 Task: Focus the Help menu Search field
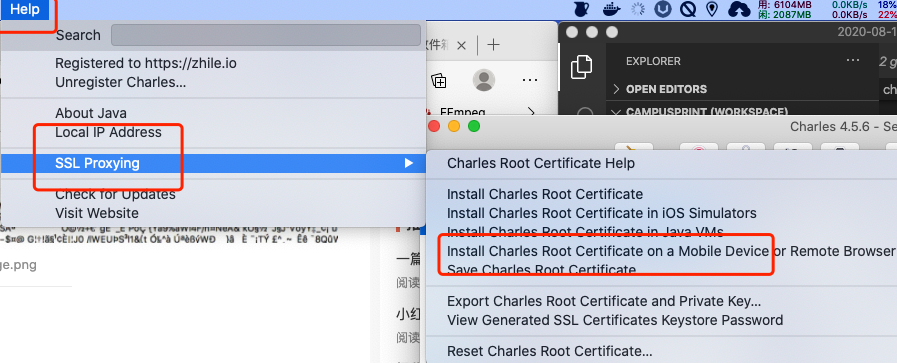pyautogui.click(x=266, y=35)
